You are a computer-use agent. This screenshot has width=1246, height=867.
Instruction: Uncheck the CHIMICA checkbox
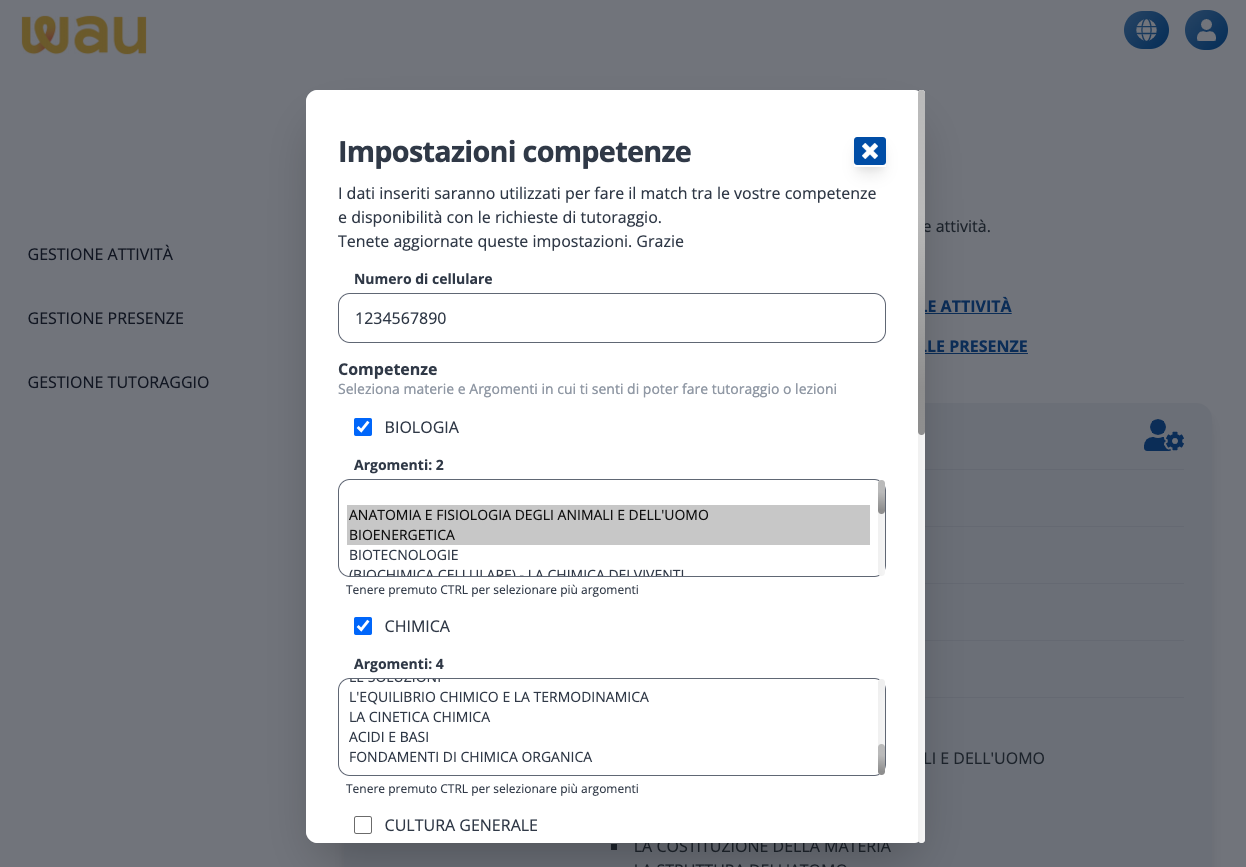click(363, 627)
